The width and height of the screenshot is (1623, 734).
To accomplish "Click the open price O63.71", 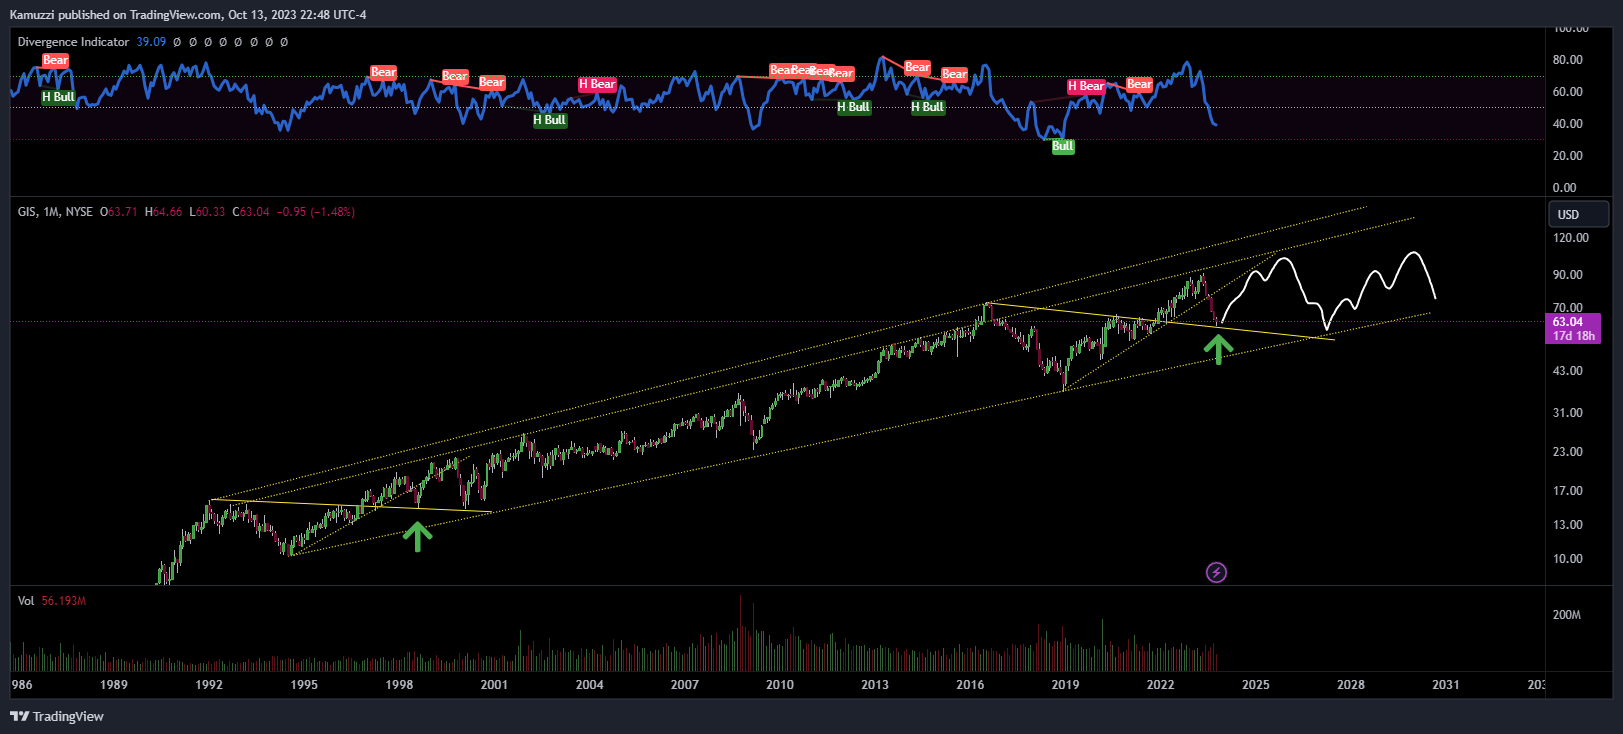I will 119,212.
